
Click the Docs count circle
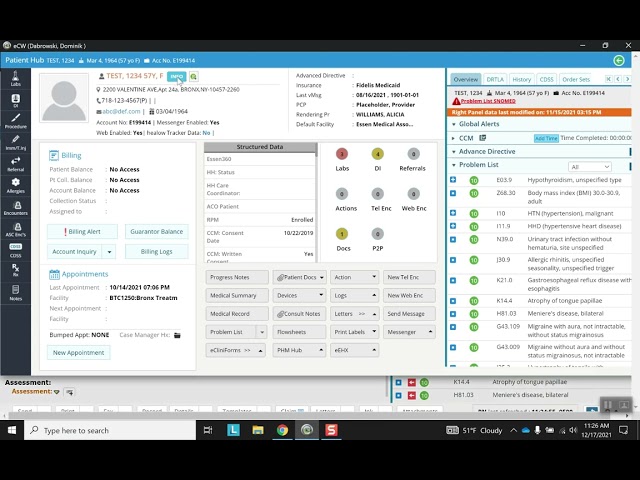[342, 234]
